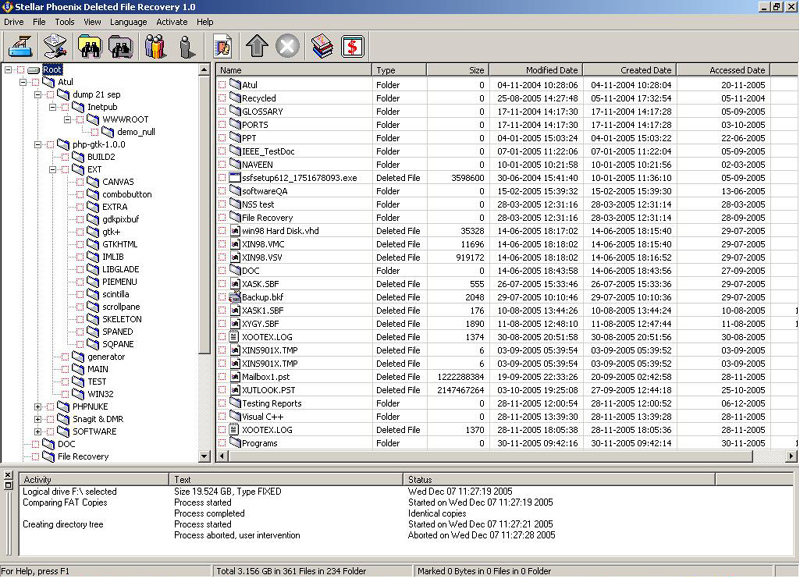Expand the Snagit & DMR tree node
Screen dimensions: 799x577
(37, 419)
